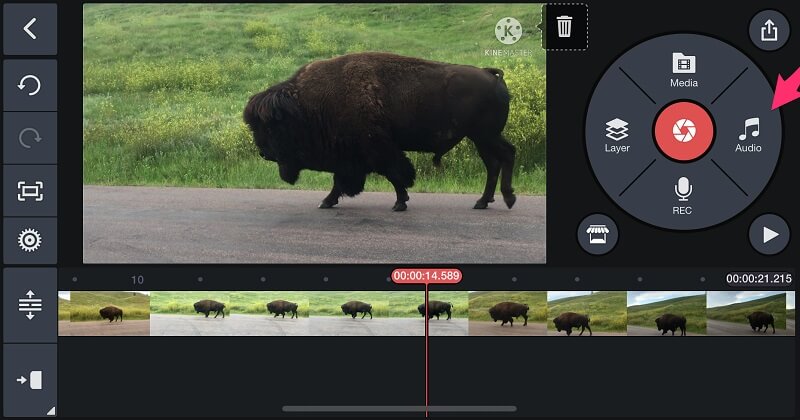Open the Layer menu
Image resolution: width=800 pixels, height=420 pixels.
[x=617, y=135]
